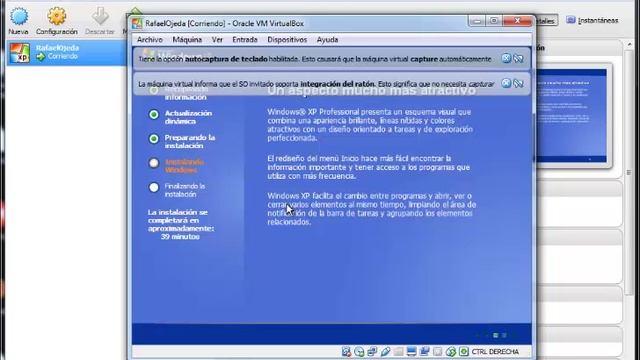The image size is (640, 360).
Task: Open the Ayuda menu
Action: [x=327, y=40]
